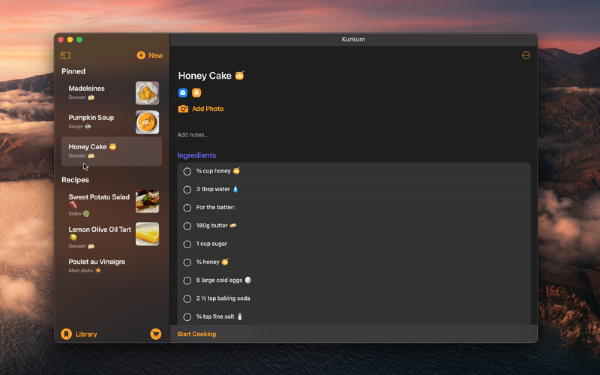Viewport: 600px width, 375px height.
Task: Check off ¼ cup honey ingredient
Action: [187, 171]
